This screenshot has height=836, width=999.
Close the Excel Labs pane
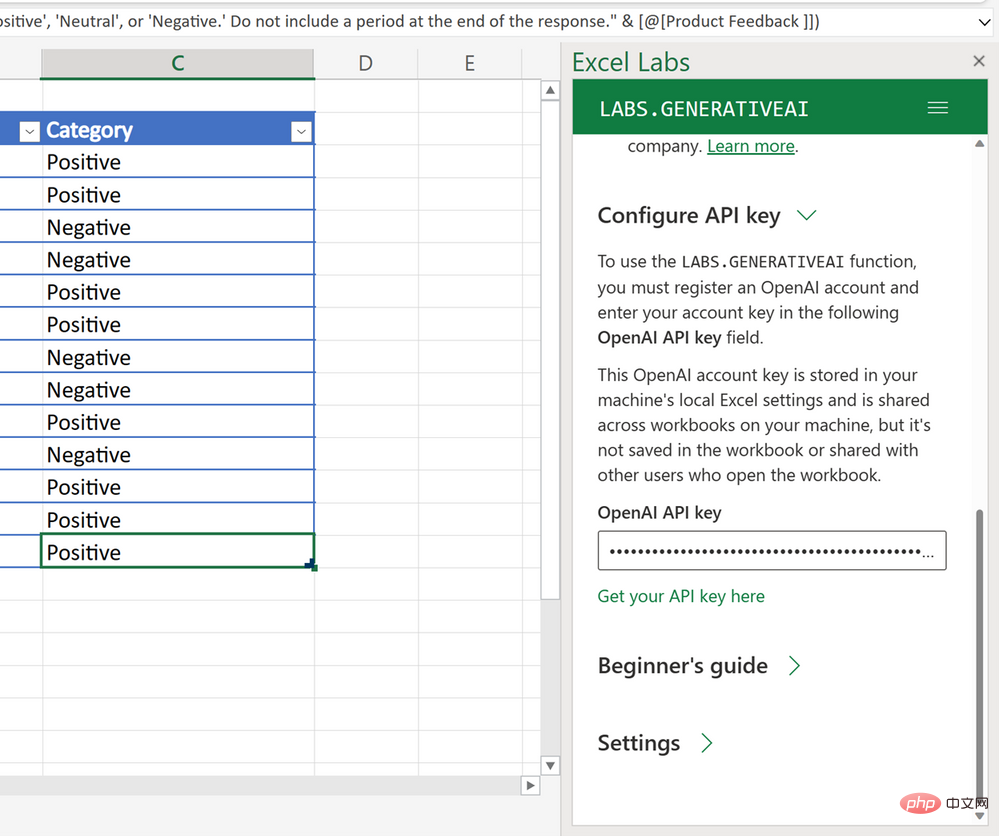point(978,61)
